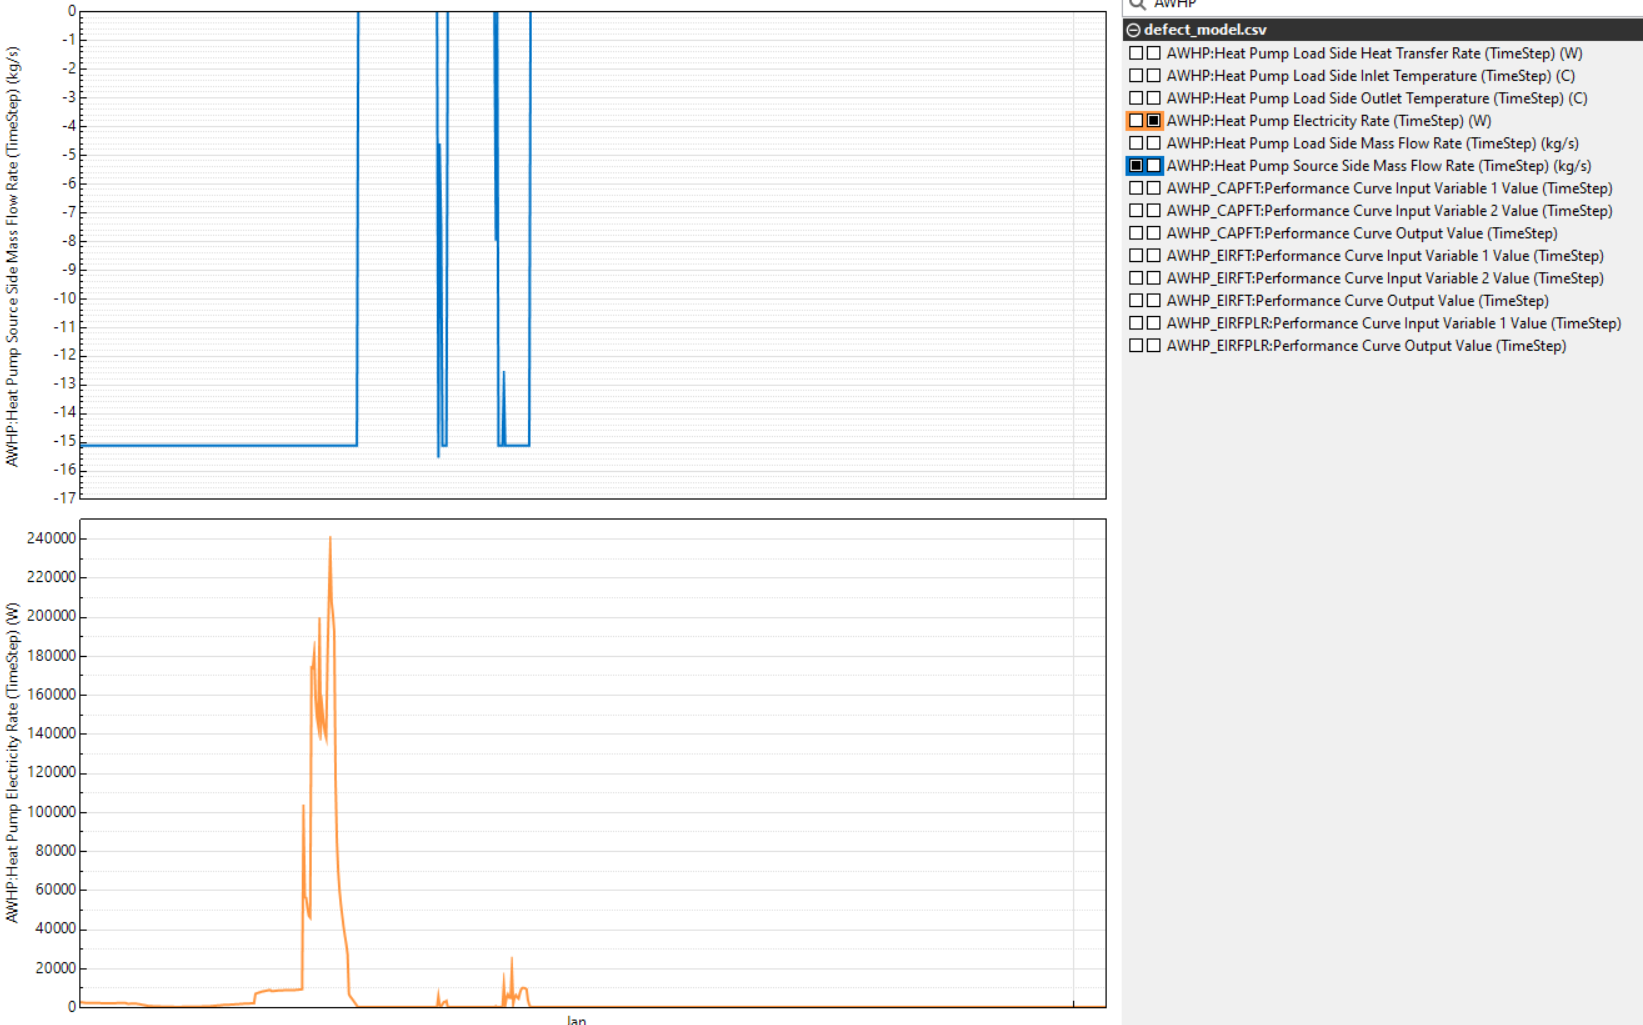
Task: Select 'AWHP:Heat Pump Load Side Outlet Temperature (TimeStep) (C)' label
Action: (1377, 98)
